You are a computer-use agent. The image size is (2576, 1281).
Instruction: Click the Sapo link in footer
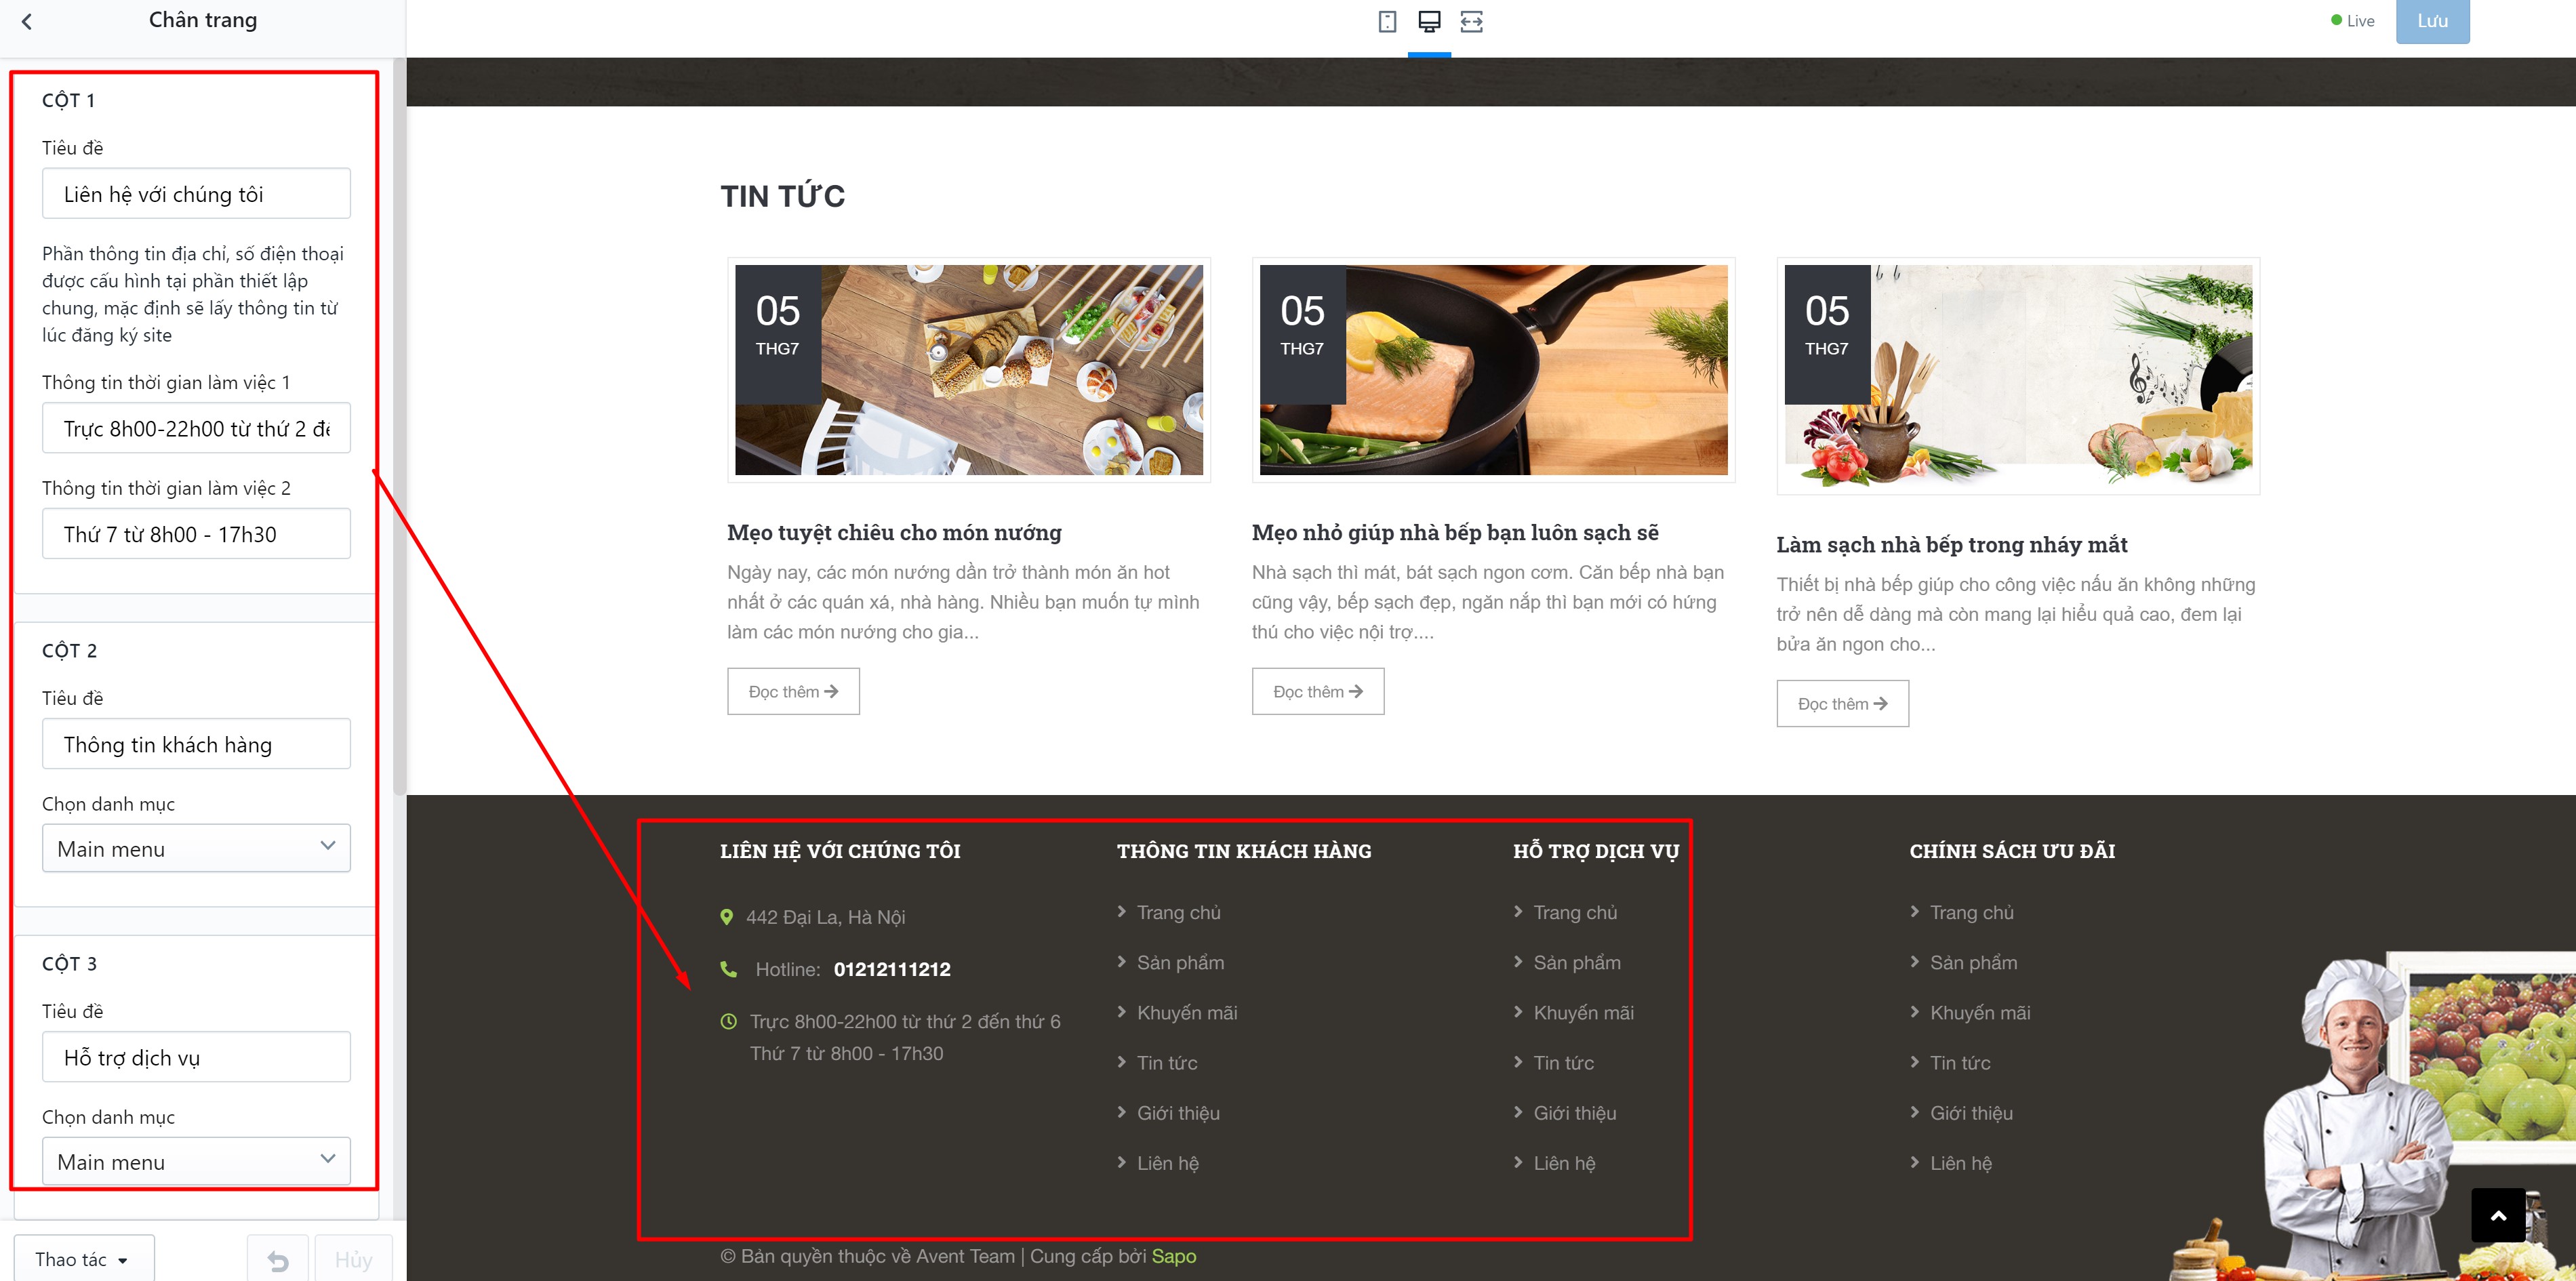(1173, 1256)
